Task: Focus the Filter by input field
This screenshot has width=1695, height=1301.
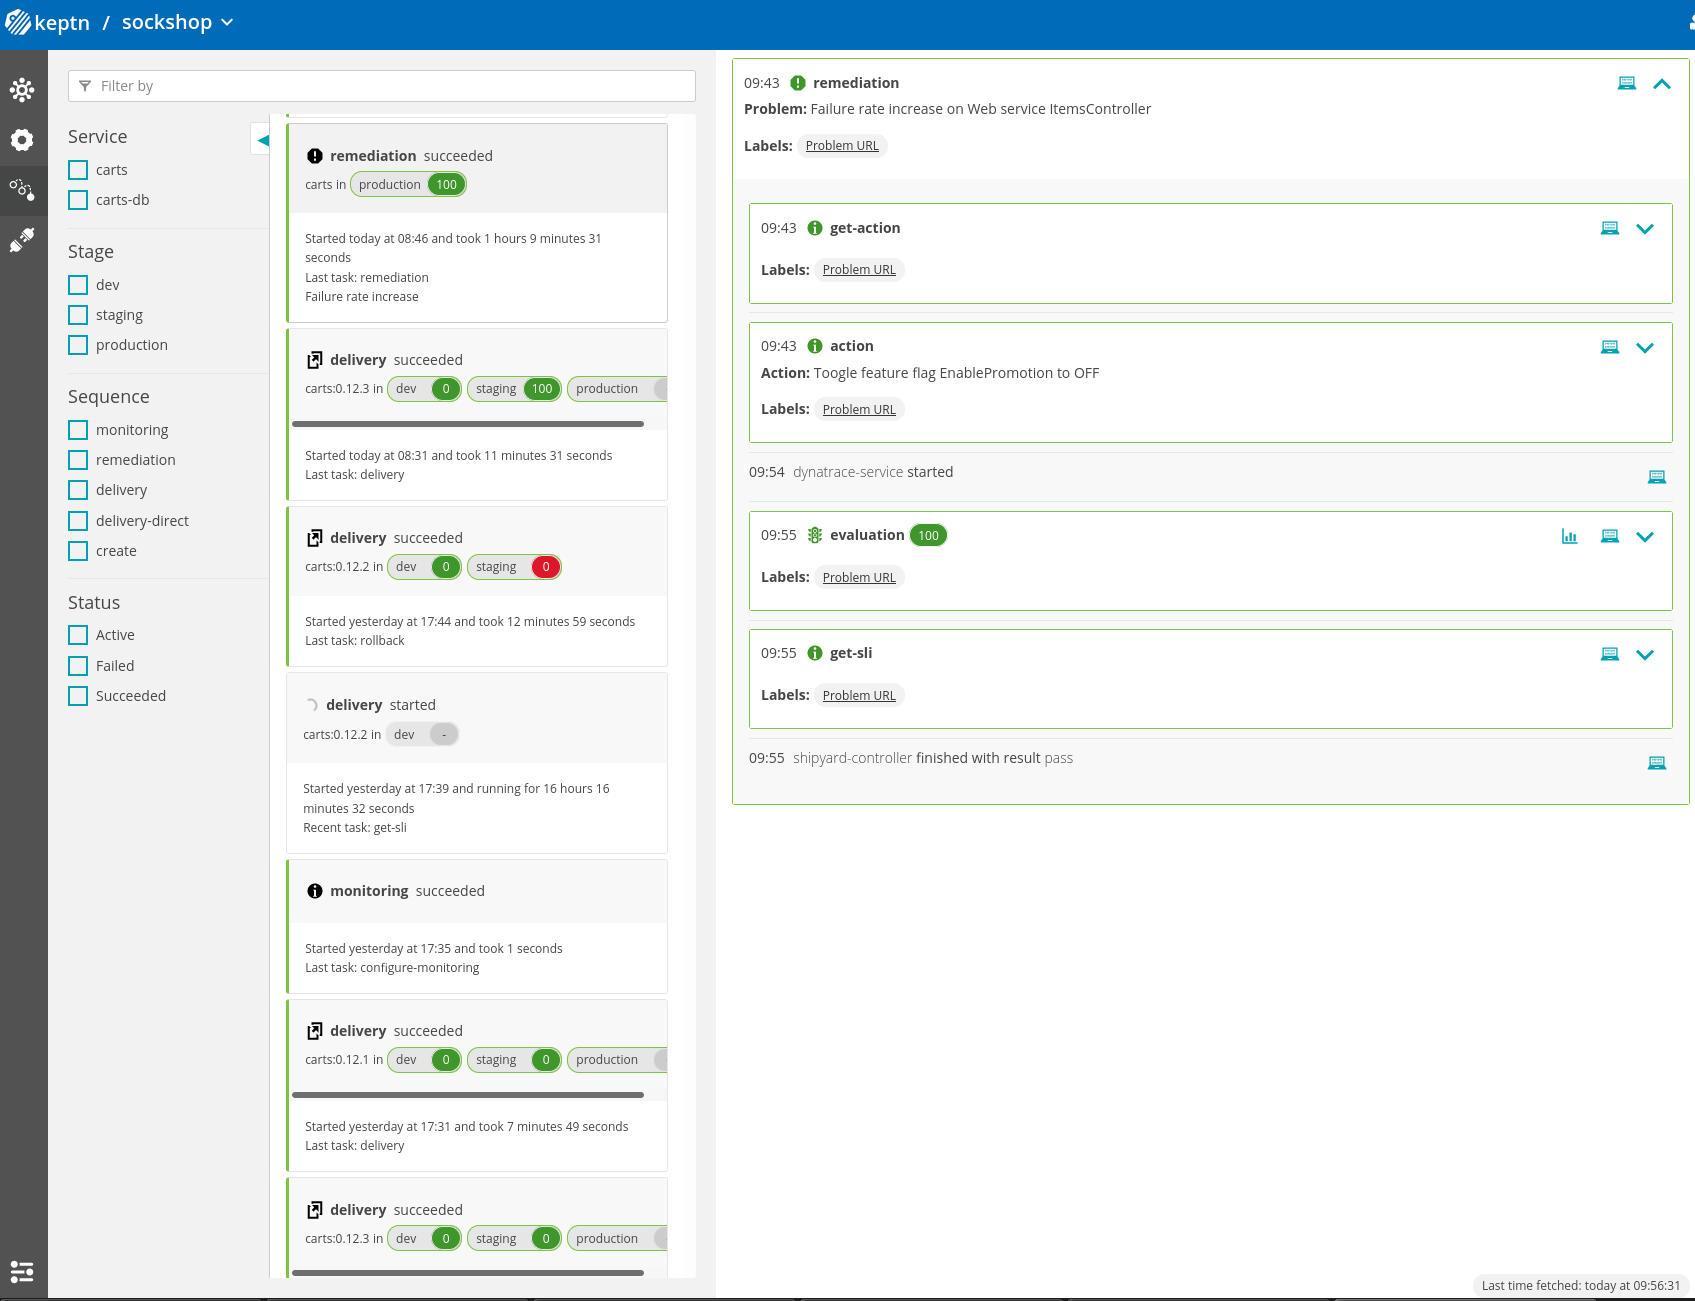Action: [x=382, y=86]
